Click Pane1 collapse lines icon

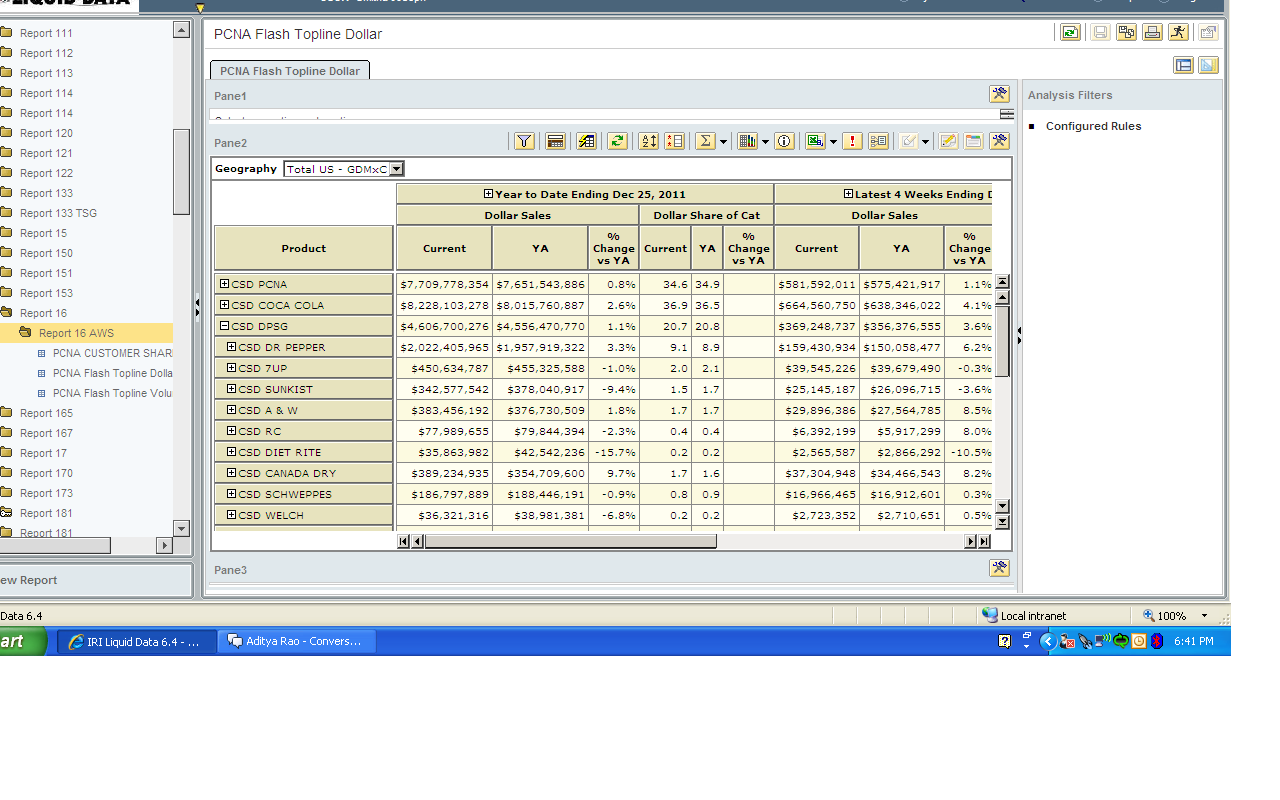coord(1007,115)
